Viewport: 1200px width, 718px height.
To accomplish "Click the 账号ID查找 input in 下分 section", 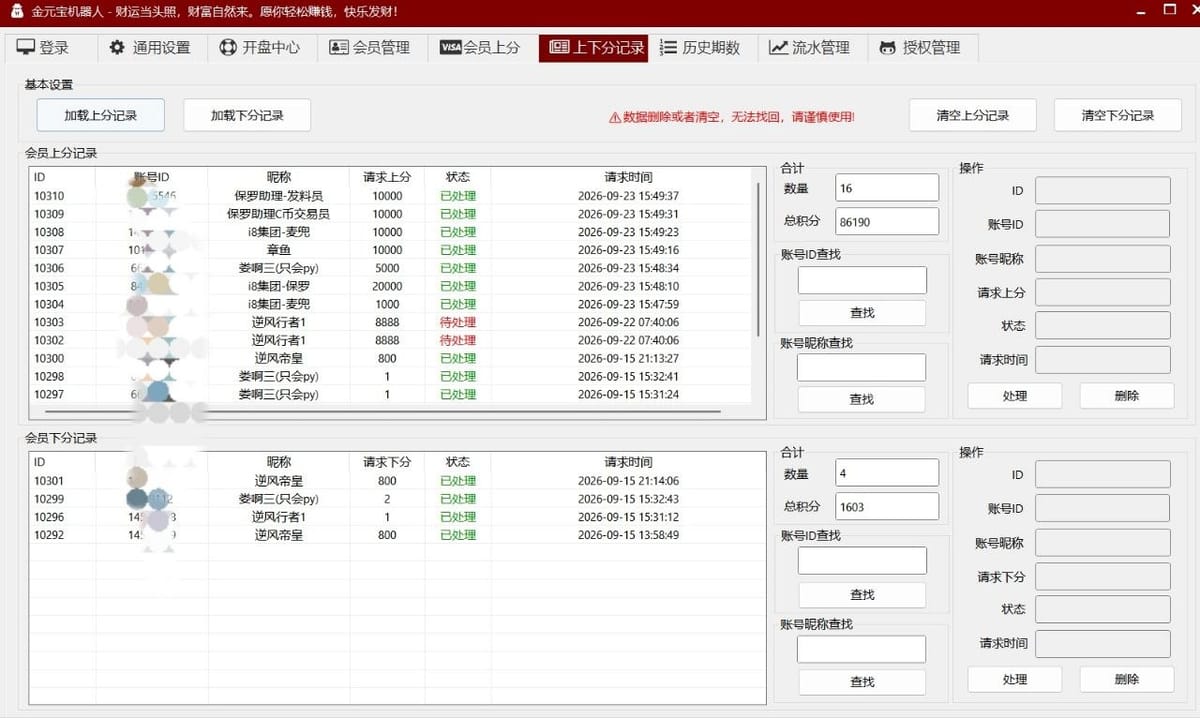I will click(x=862, y=561).
